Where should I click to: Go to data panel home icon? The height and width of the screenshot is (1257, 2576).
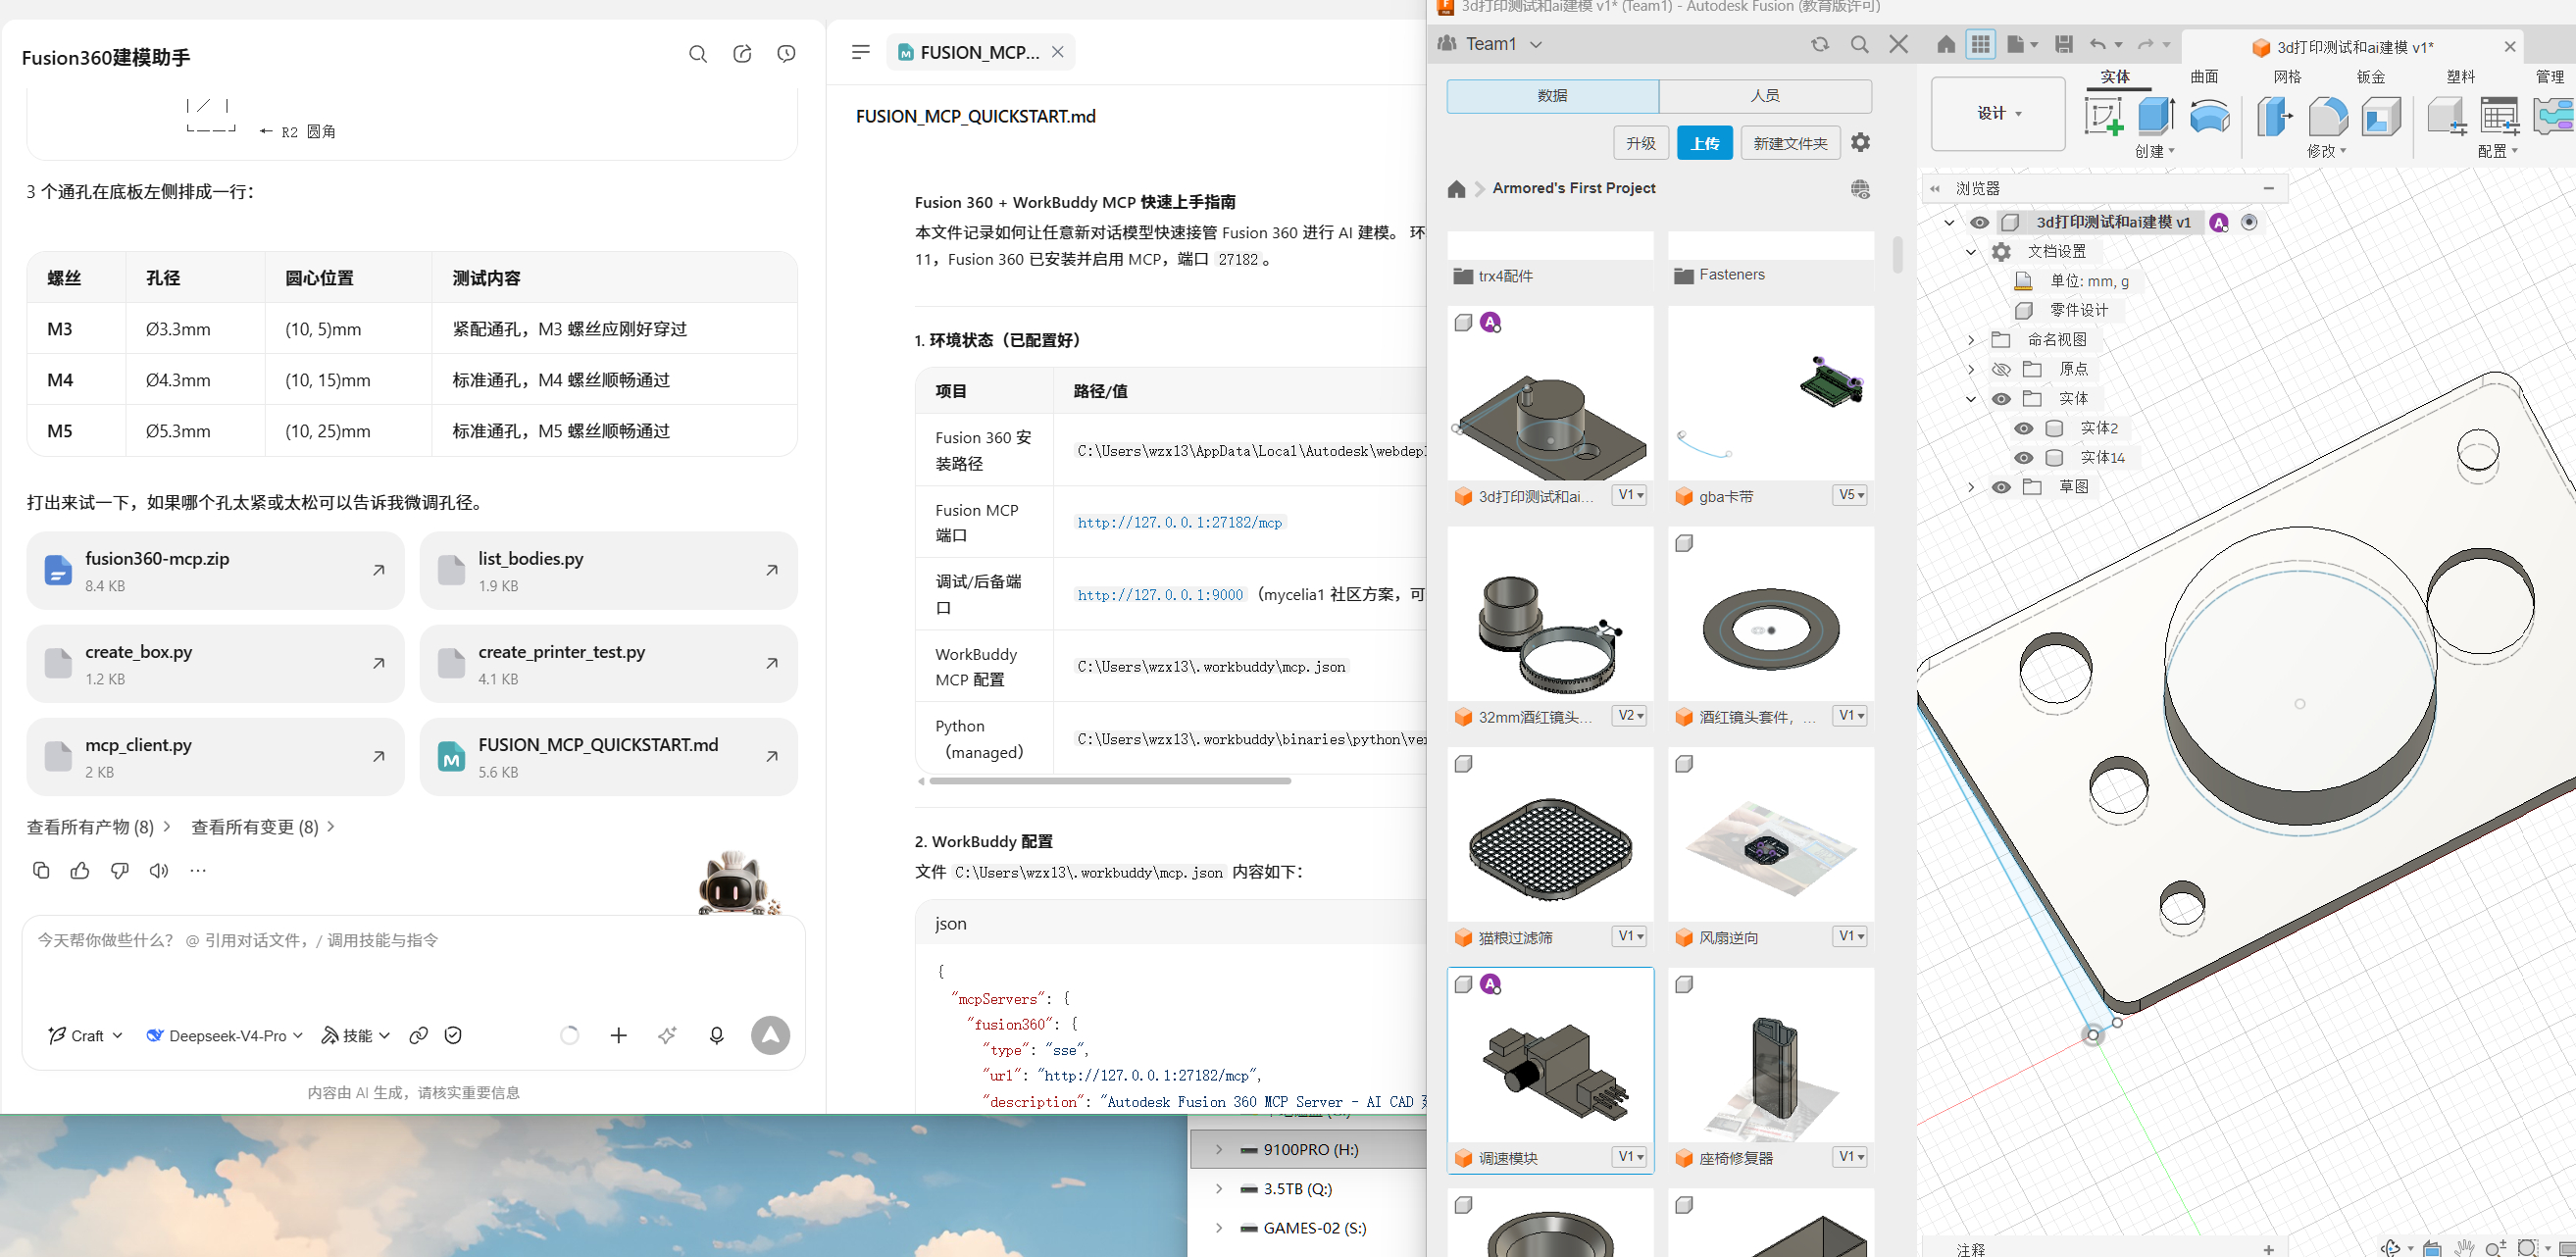1456,189
